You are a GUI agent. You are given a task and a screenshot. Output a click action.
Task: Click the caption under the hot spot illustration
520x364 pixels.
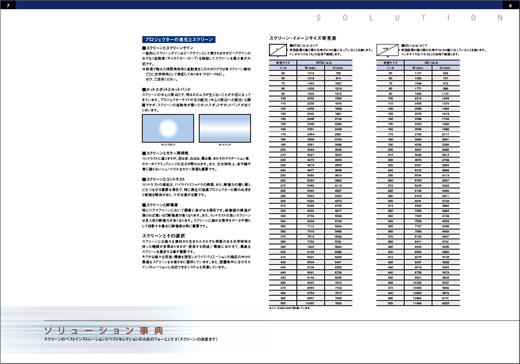[168, 145]
